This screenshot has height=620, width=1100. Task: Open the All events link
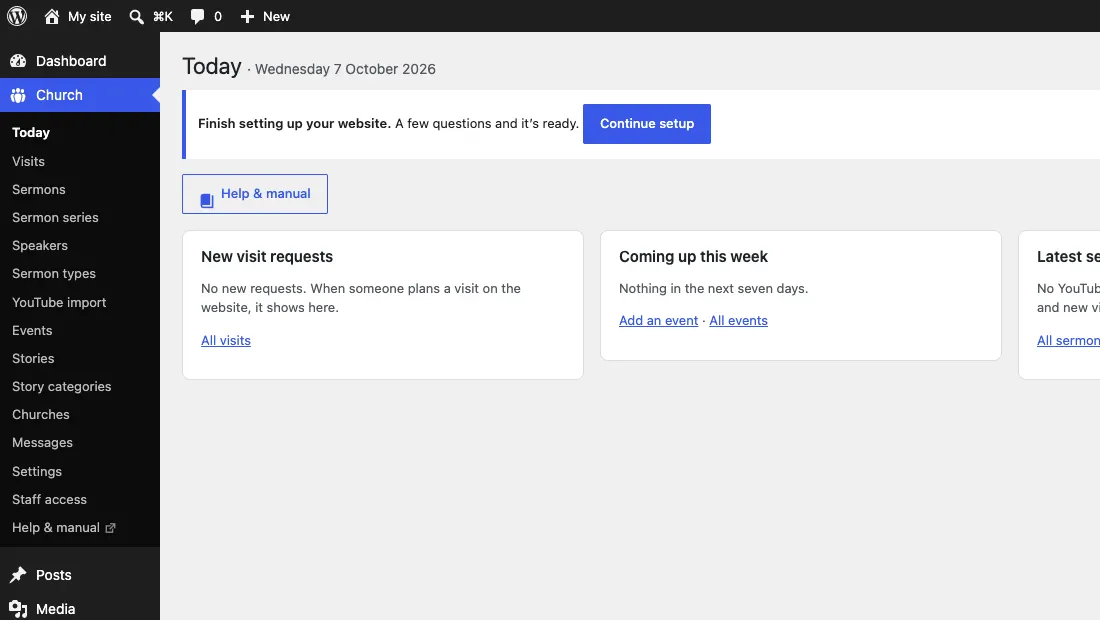click(x=738, y=321)
